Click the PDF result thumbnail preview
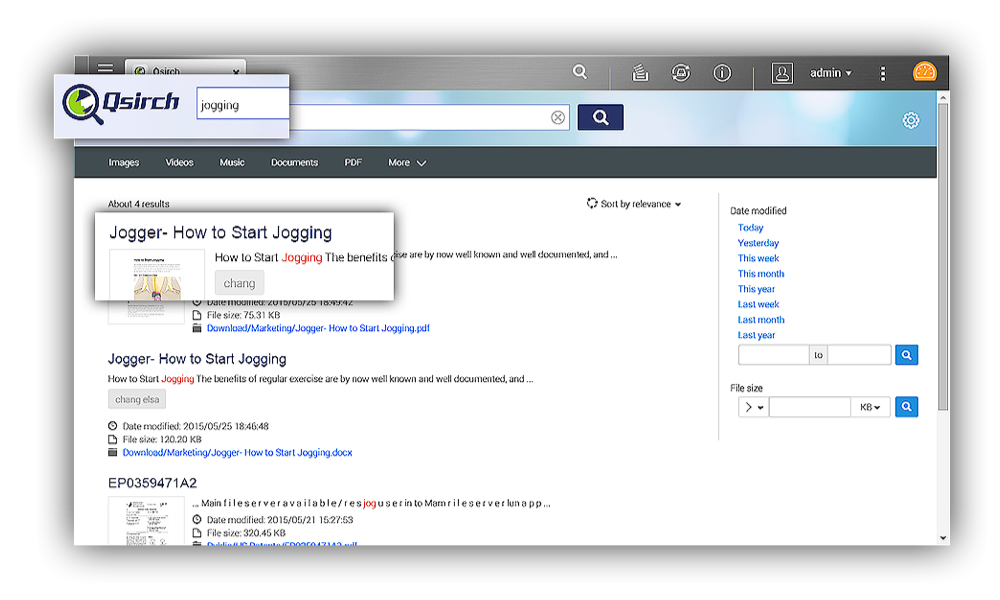The height and width of the screenshot is (600, 1000). click(157, 275)
